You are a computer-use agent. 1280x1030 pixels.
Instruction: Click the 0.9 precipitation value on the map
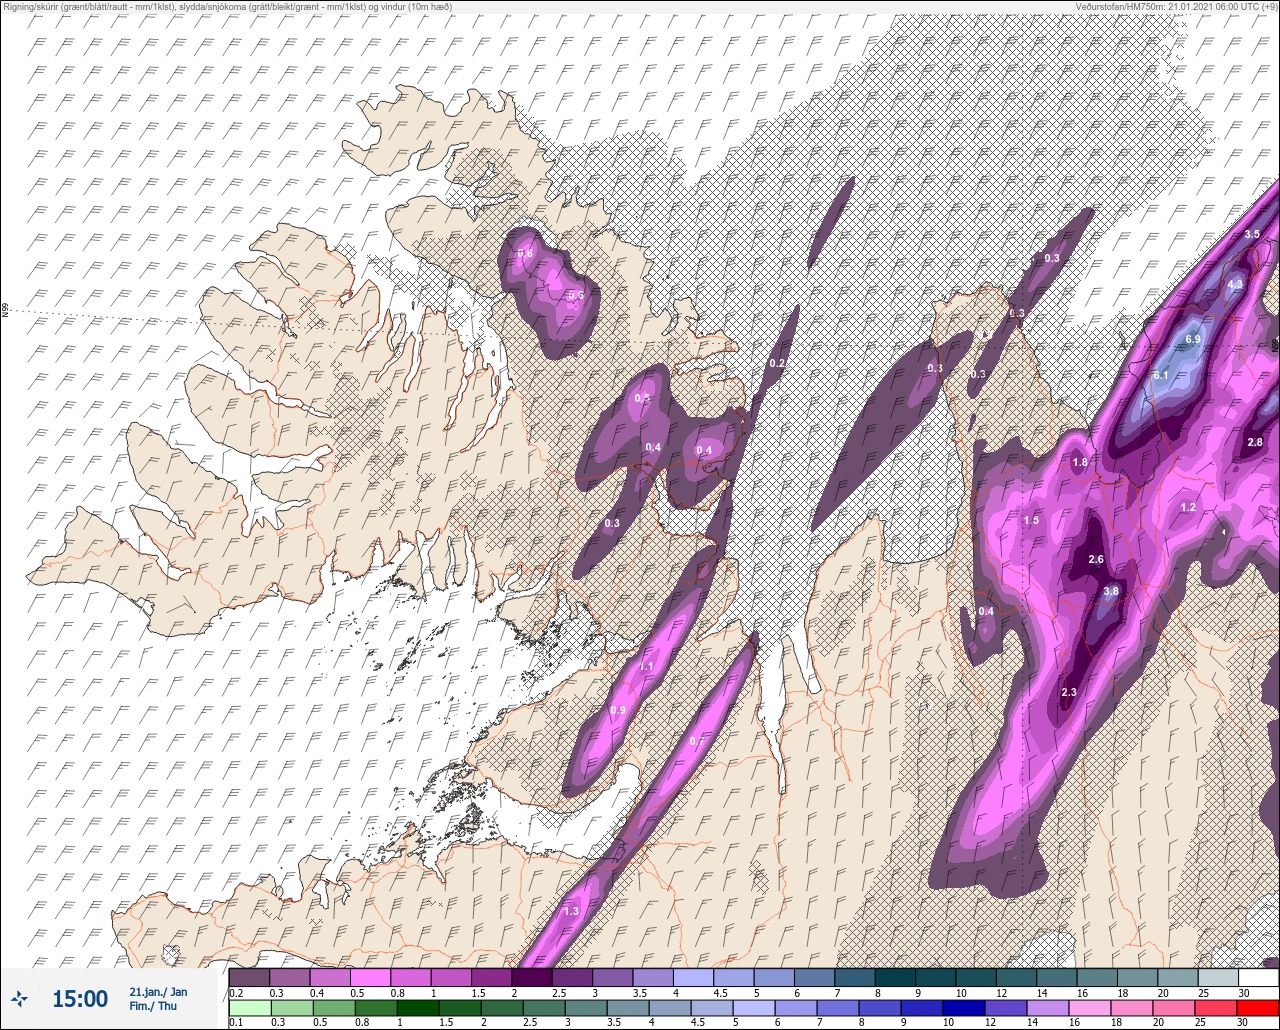[x=618, y=711]
